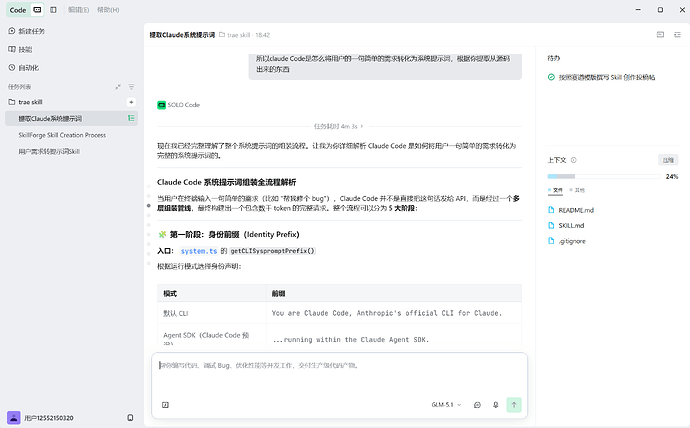Click the attachment icon in the input box
Image resolution: width=690 pixels, height=428 pixels.
165,405
